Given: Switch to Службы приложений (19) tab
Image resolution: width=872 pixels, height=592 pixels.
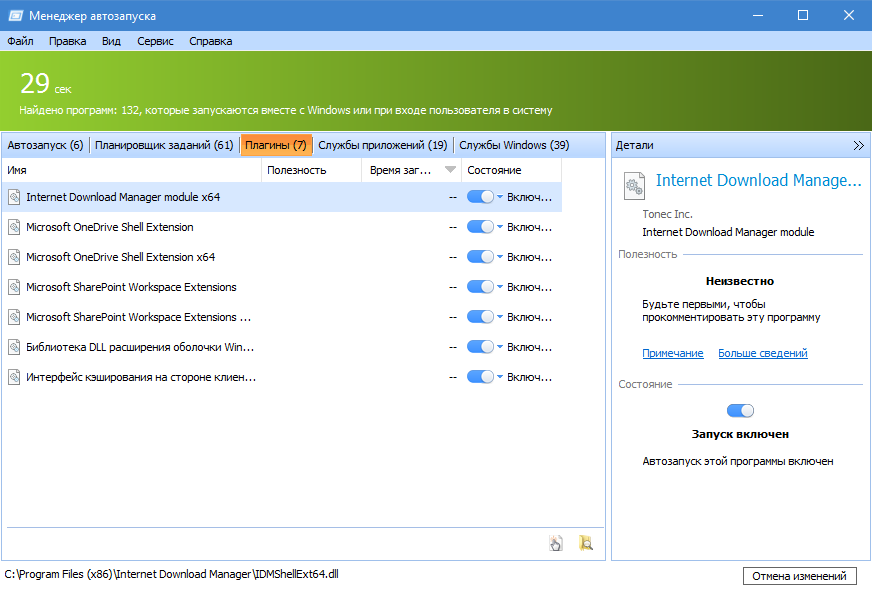Looking at the screenshot, I should click(383, 145).
